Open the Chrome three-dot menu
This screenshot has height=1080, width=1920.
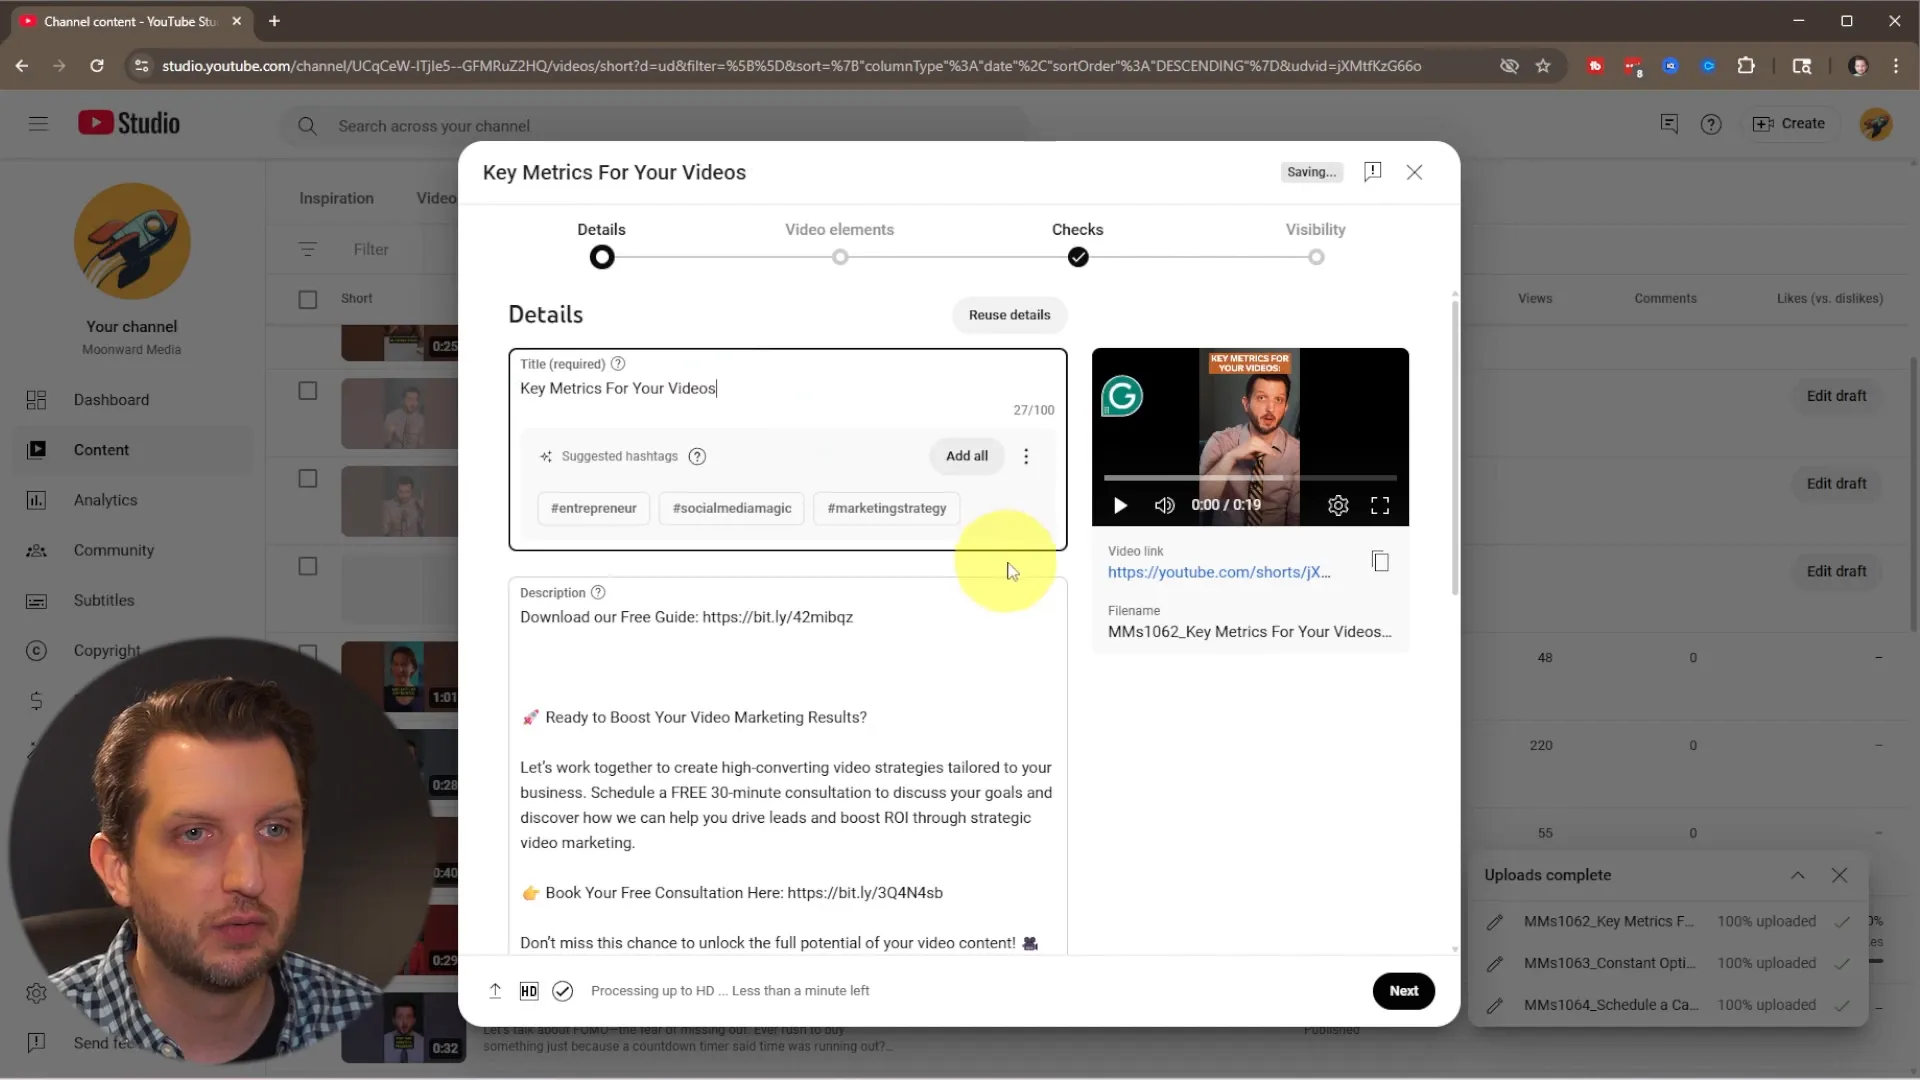pos(1896,66)
